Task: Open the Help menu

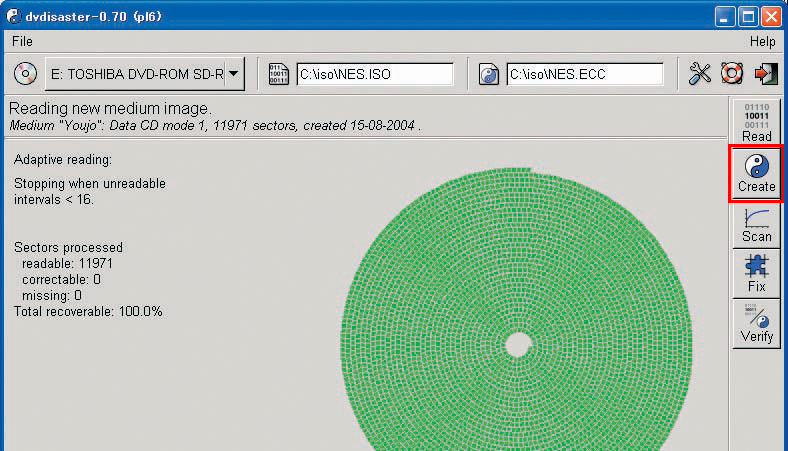Action: [x=762, y=41]
